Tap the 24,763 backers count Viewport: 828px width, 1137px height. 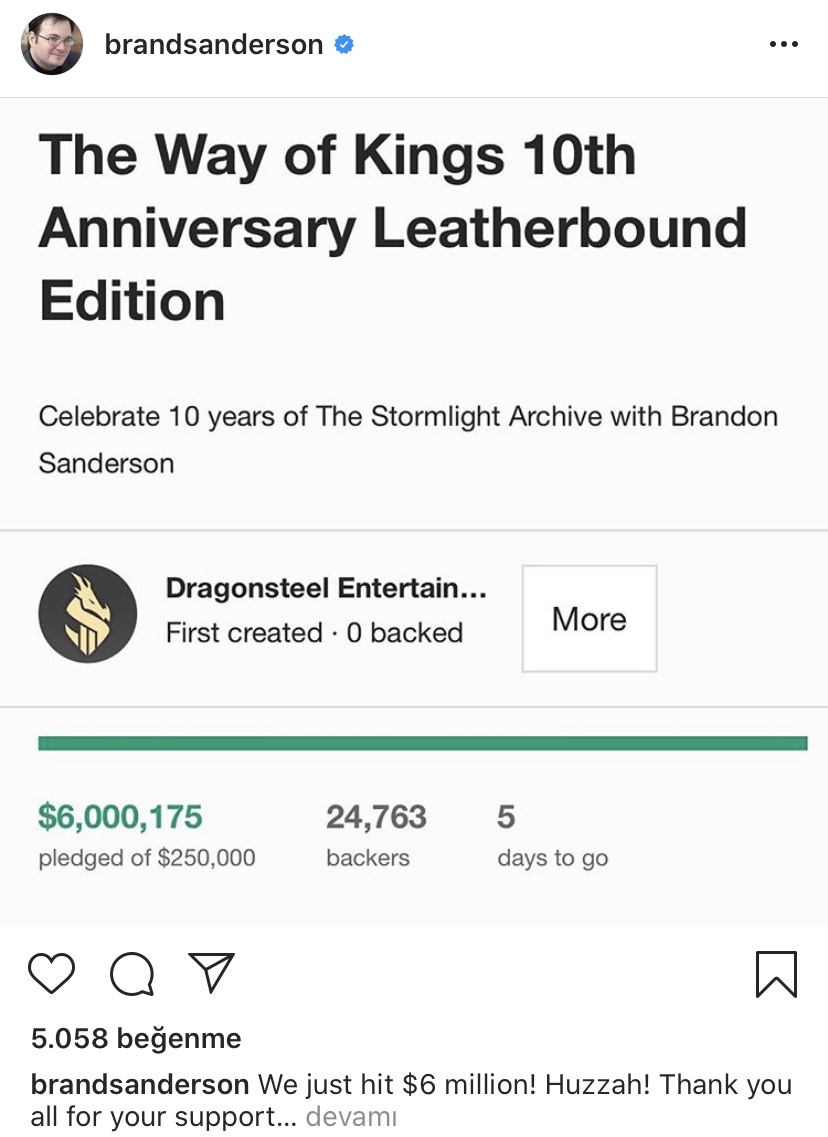tap(376, 817)
